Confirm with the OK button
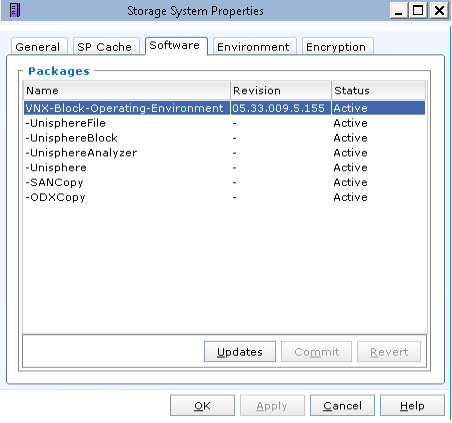452x423 pixels. [x=202, y=405]
